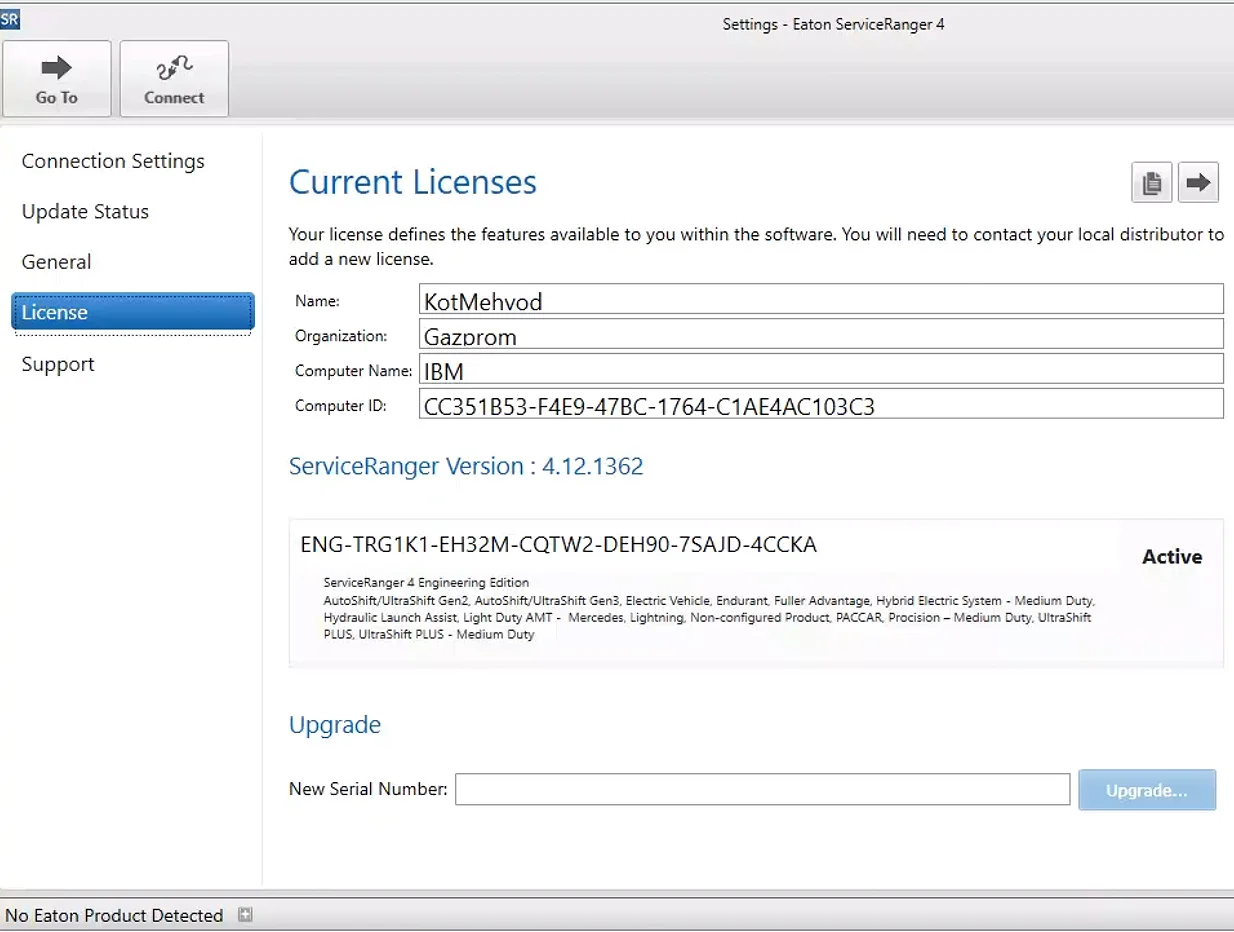Click the Go To arrow button
Screen dimensions: 1234x932
point(57,79)
